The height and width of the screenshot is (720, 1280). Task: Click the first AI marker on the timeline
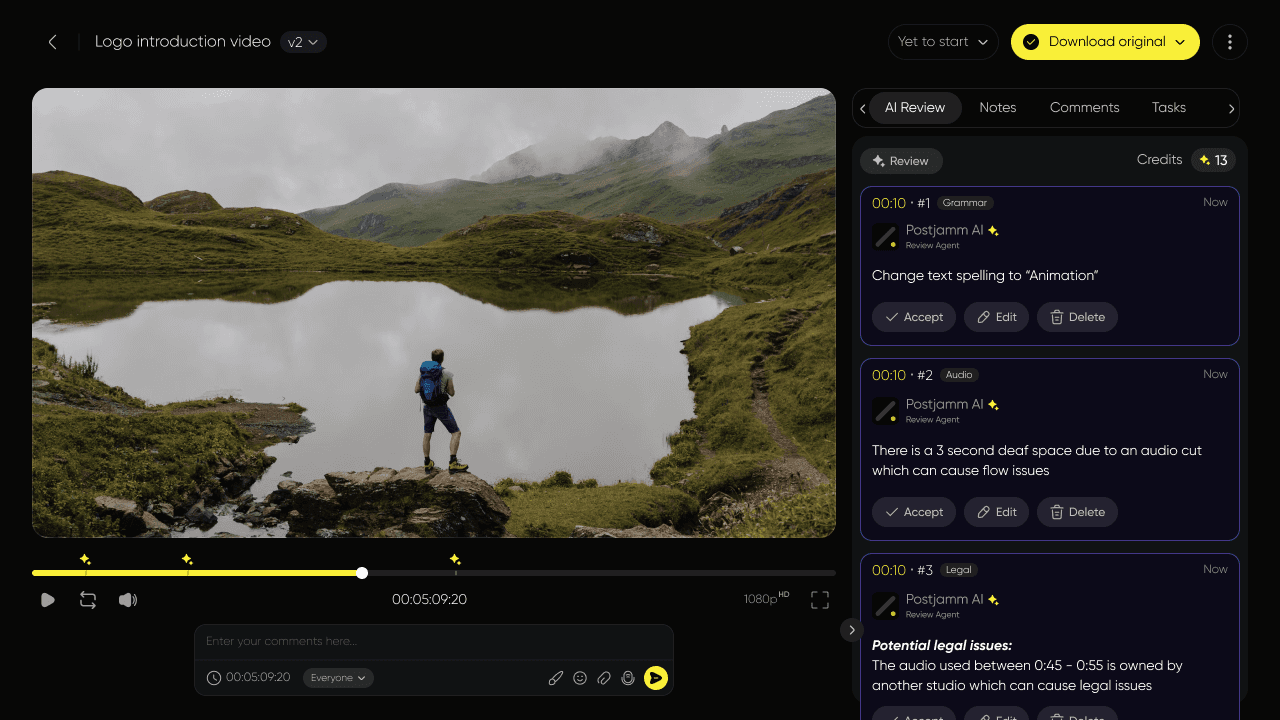click(x=85, y=560)
